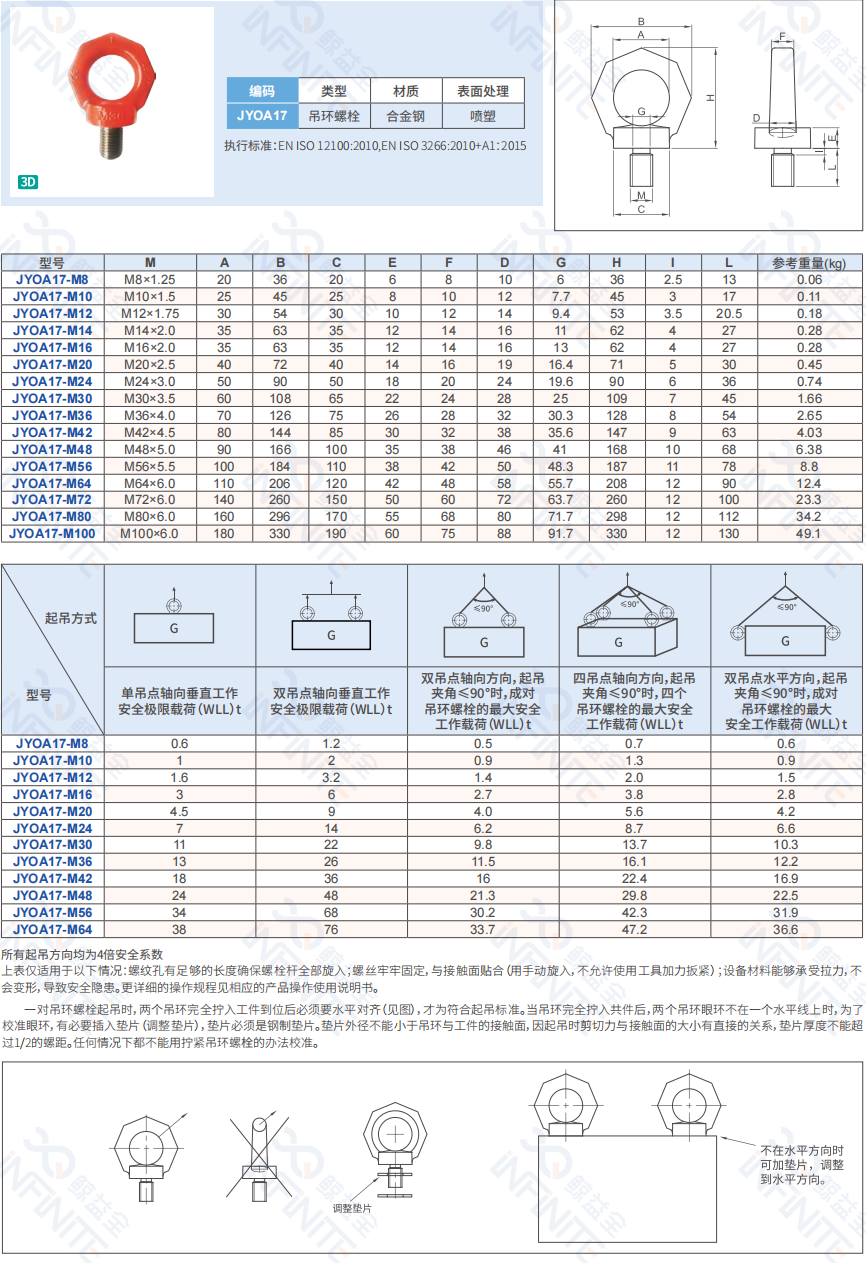Click the M36×4.0 thread size cell
This screenshot has height=1263, width=866.
point(149,415)
